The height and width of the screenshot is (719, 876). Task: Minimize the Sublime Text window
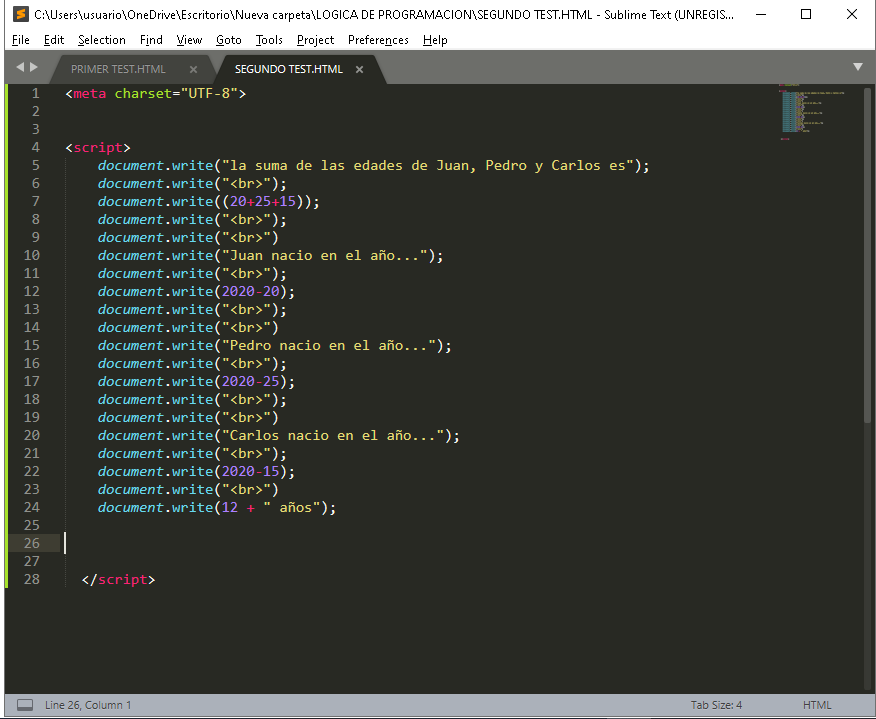pyautogui.click(x=760, y=14)
